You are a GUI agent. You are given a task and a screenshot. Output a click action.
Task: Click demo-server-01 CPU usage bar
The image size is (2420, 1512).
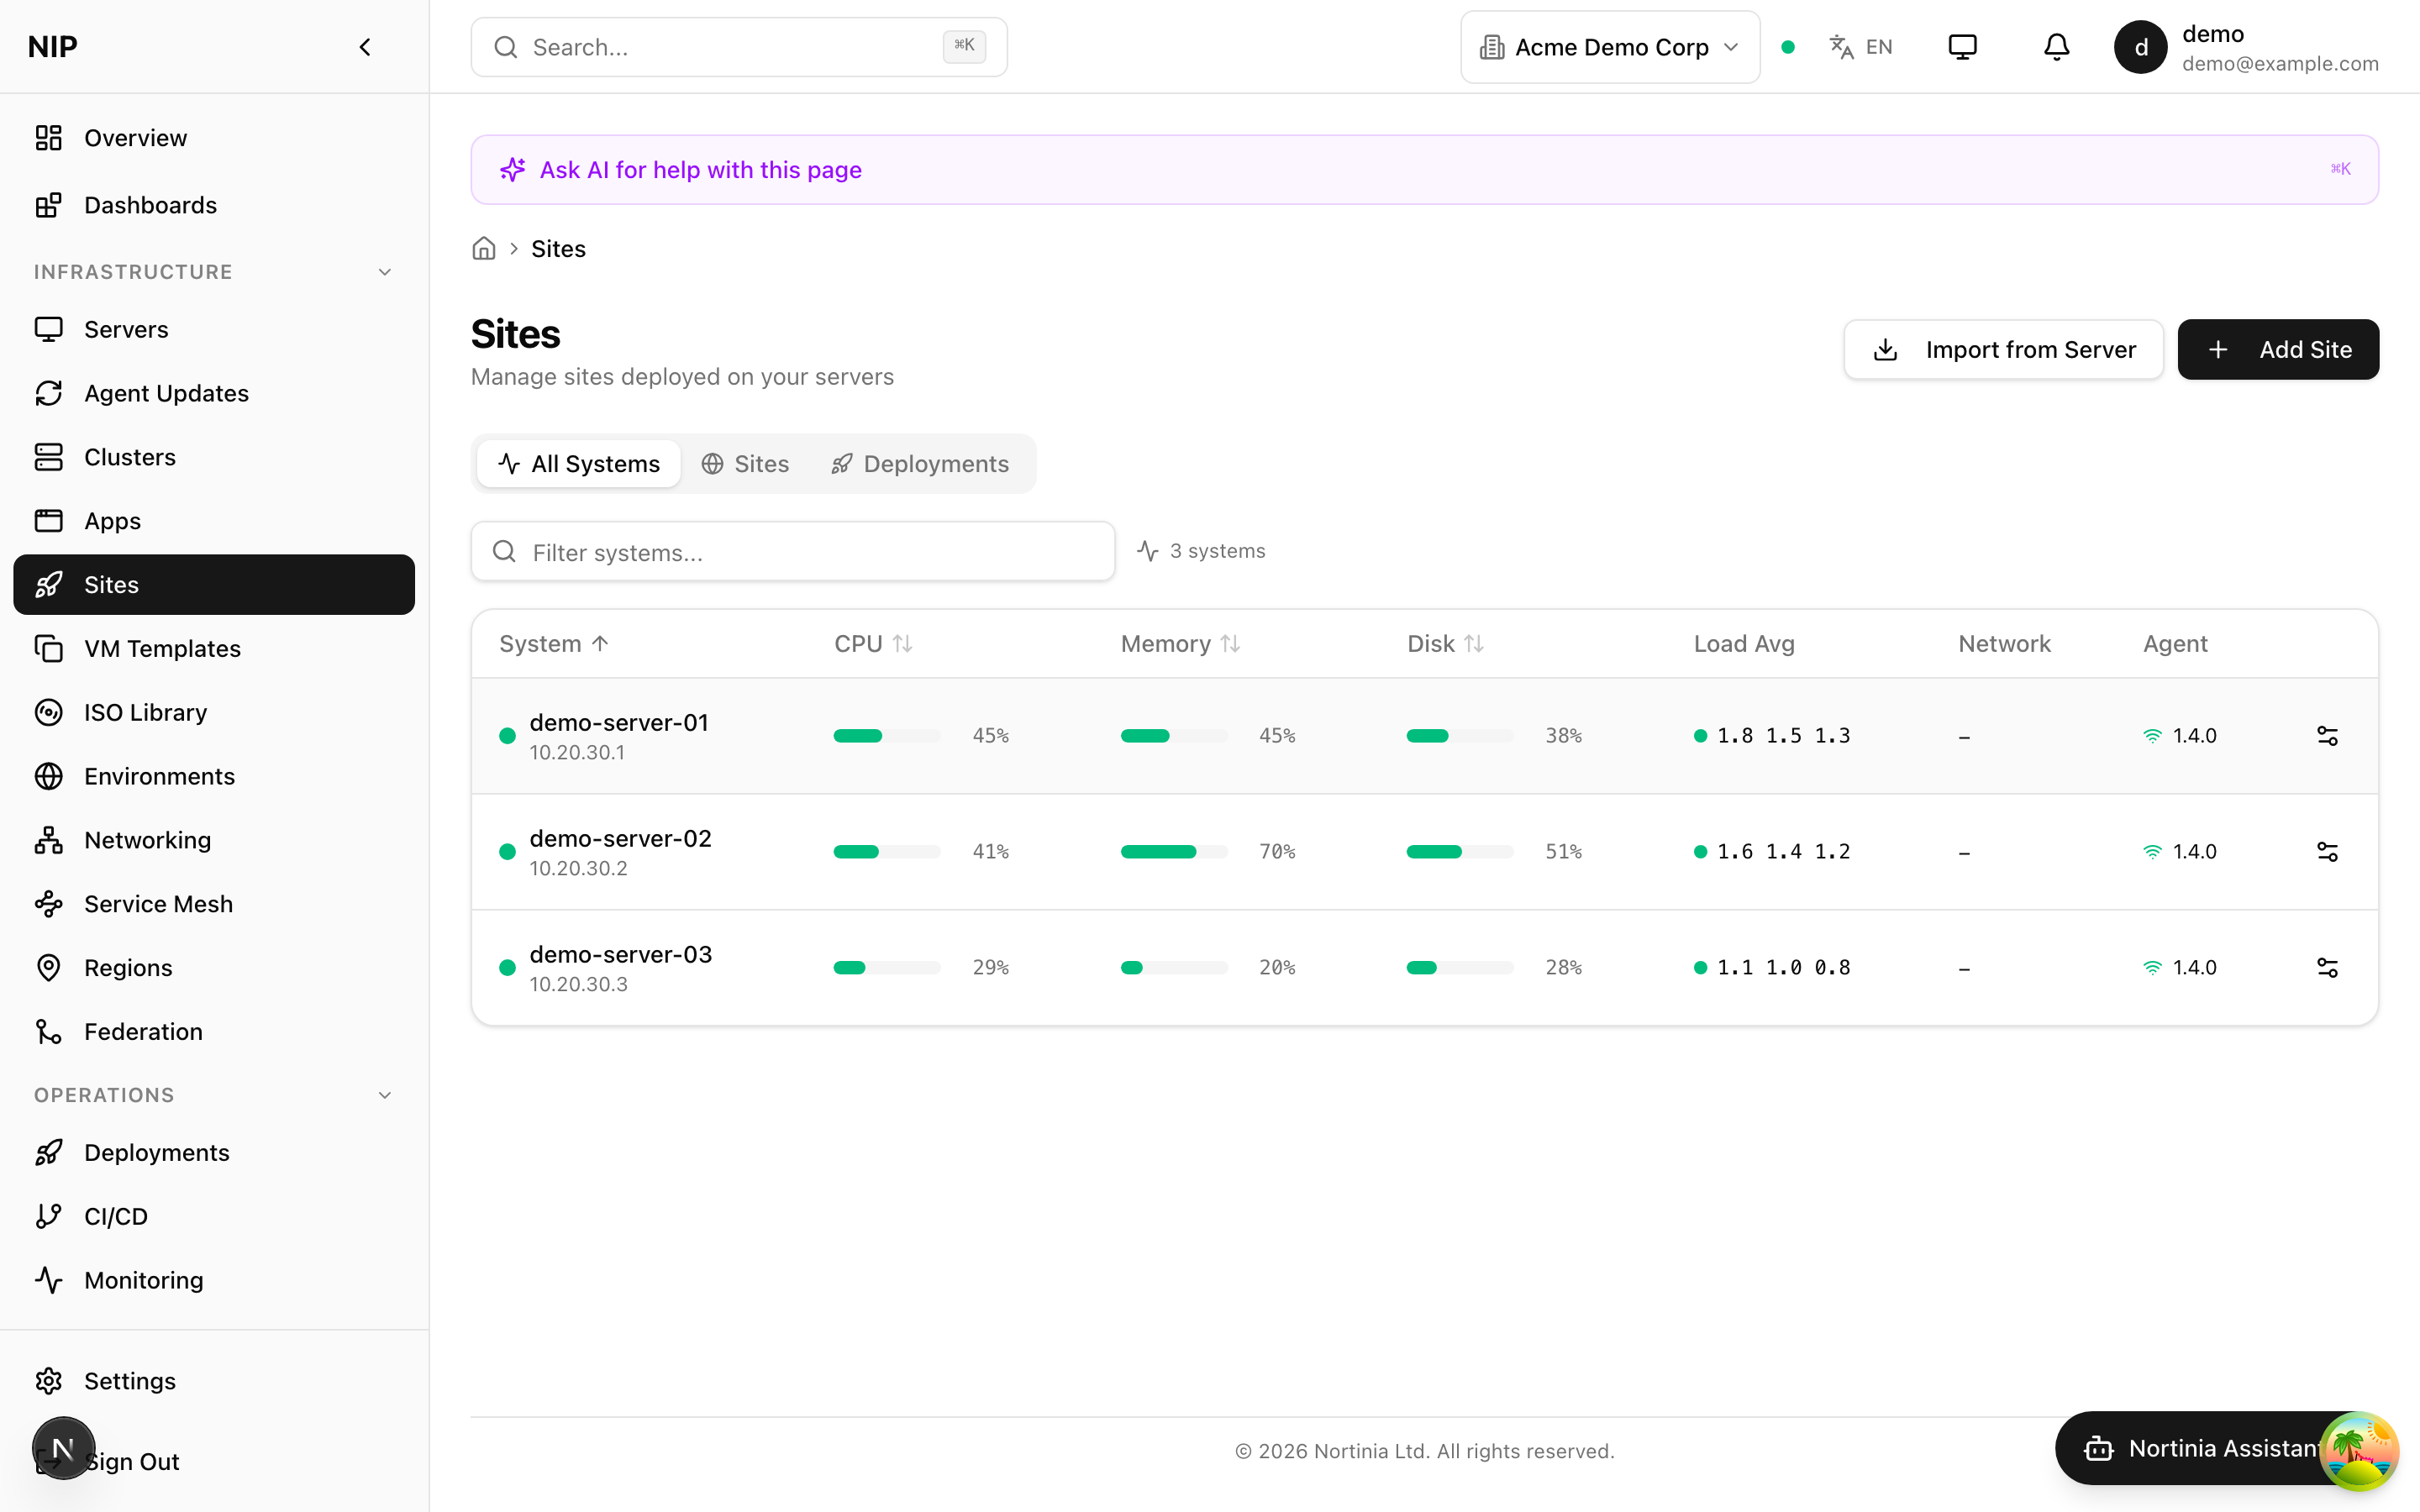(x=887, y=736)
